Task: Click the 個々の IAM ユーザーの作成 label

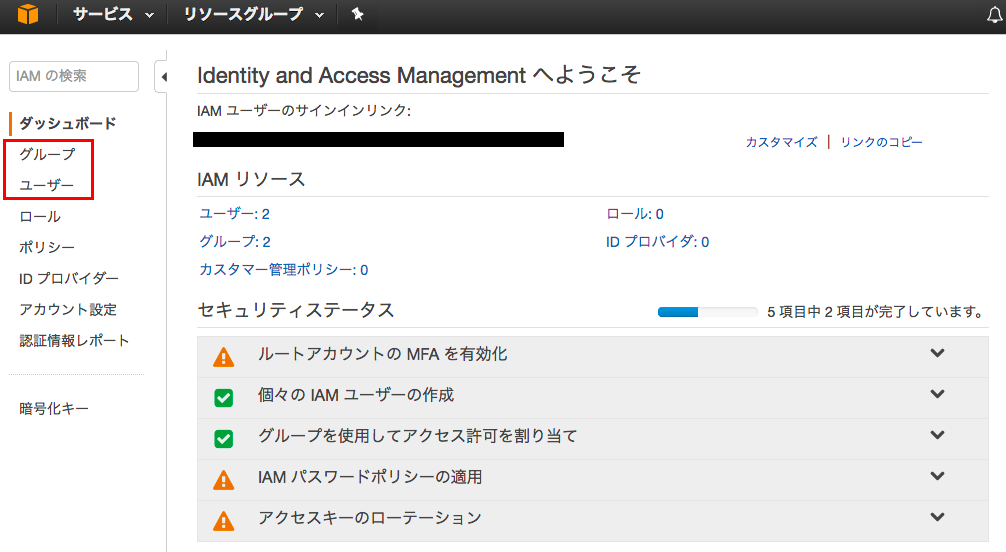Action: click(356, 395)
